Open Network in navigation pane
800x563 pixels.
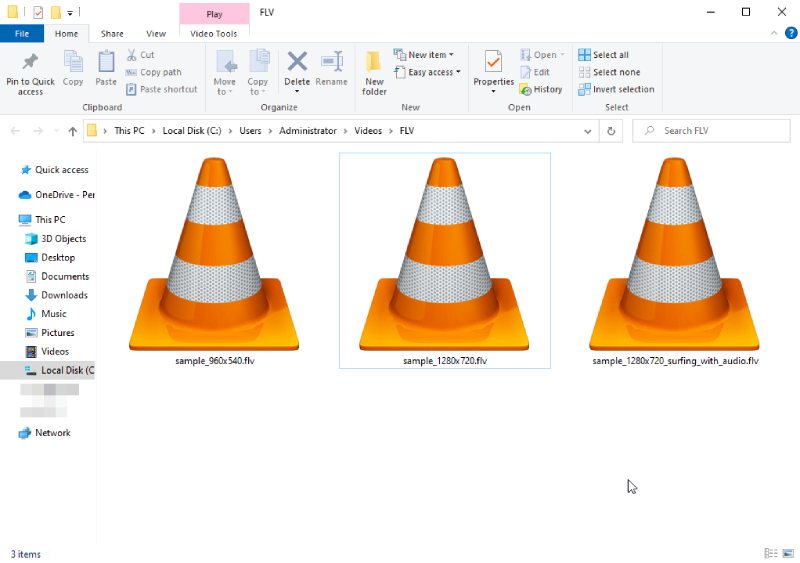[x=44, y=433]
